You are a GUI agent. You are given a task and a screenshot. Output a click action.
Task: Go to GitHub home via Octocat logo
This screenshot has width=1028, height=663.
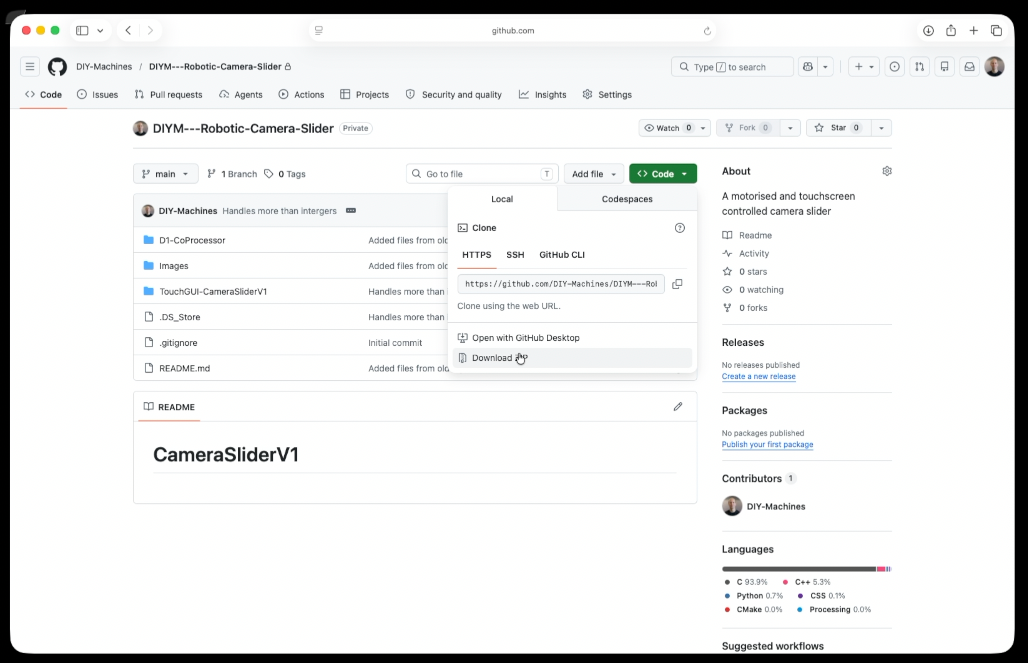click(x=58, y=67)
